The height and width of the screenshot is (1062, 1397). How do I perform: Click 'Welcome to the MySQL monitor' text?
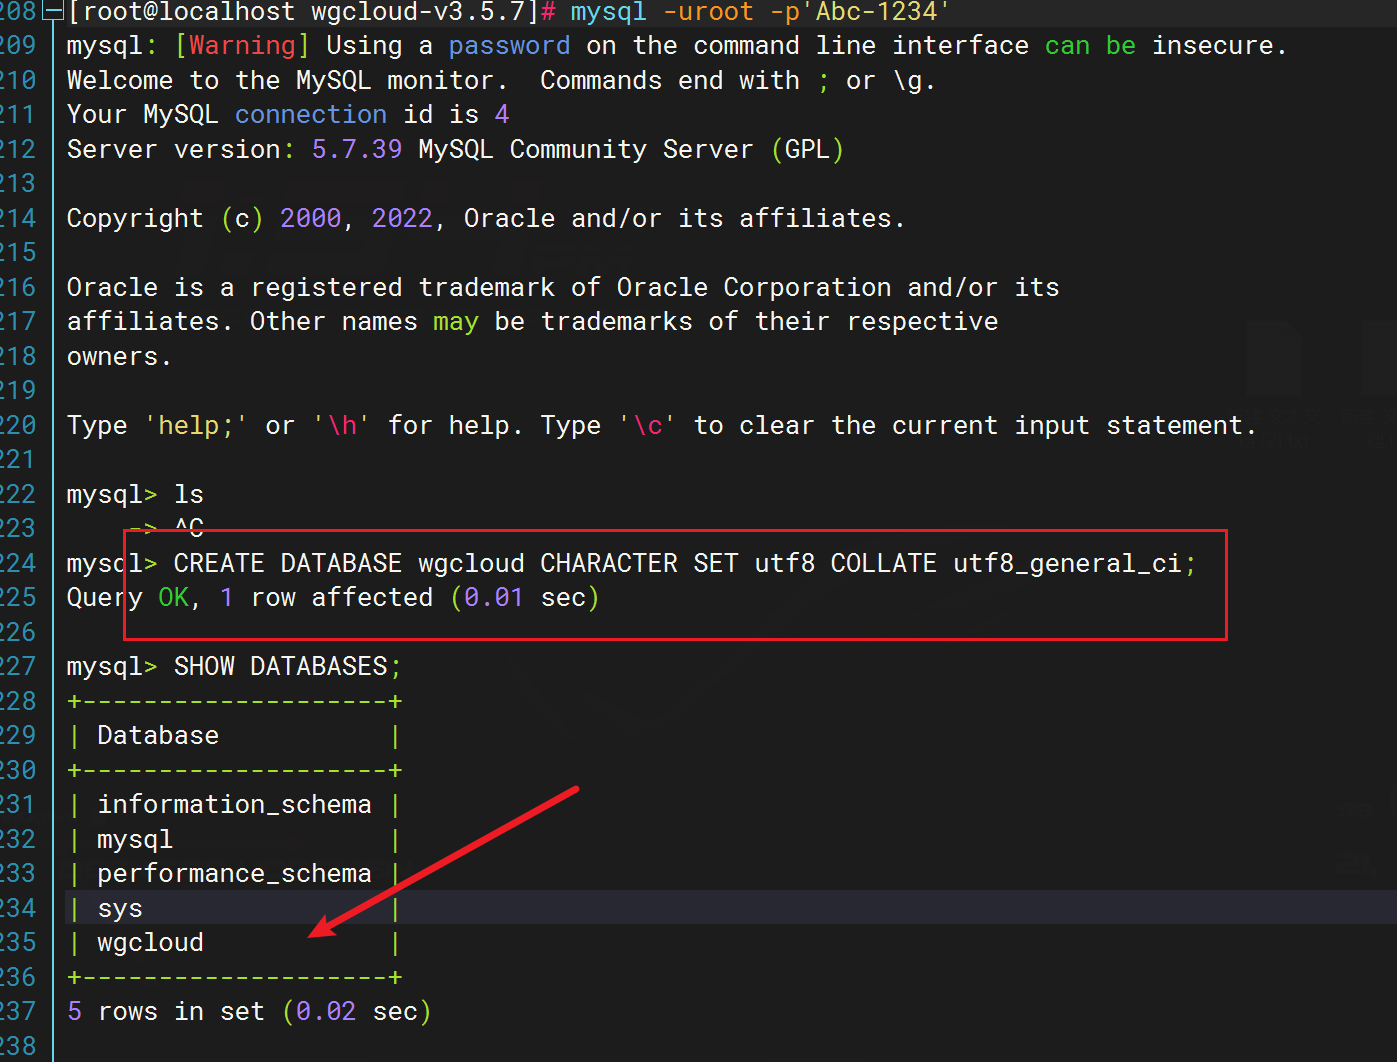(x=281, y=81)
